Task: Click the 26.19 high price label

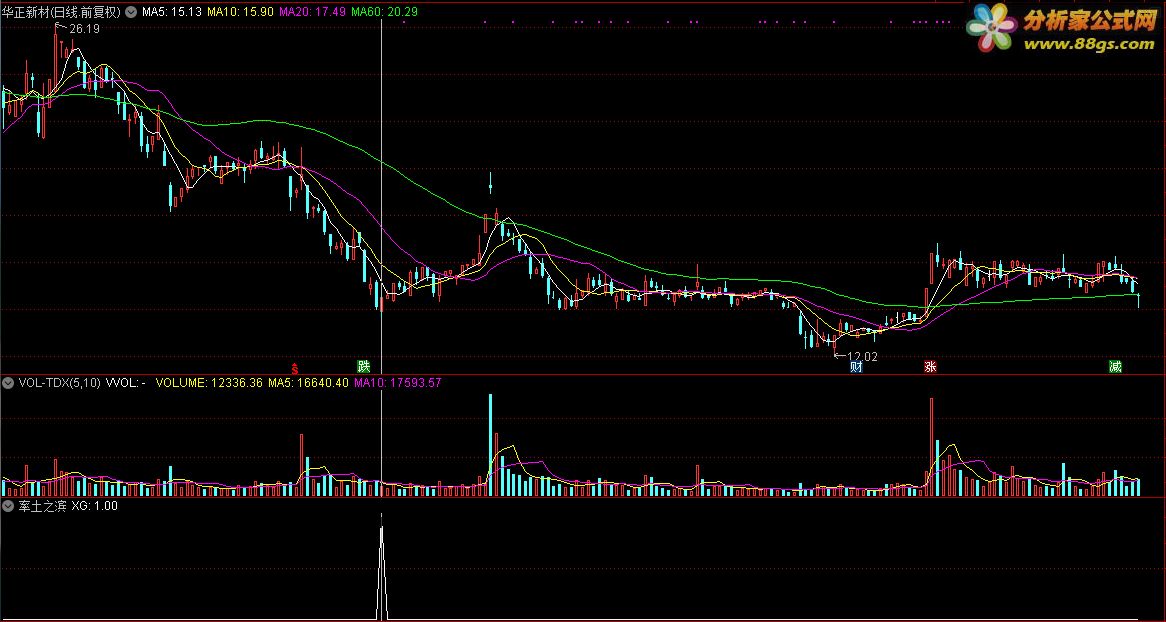Action: pyautogui.click(x=83, y=29)
